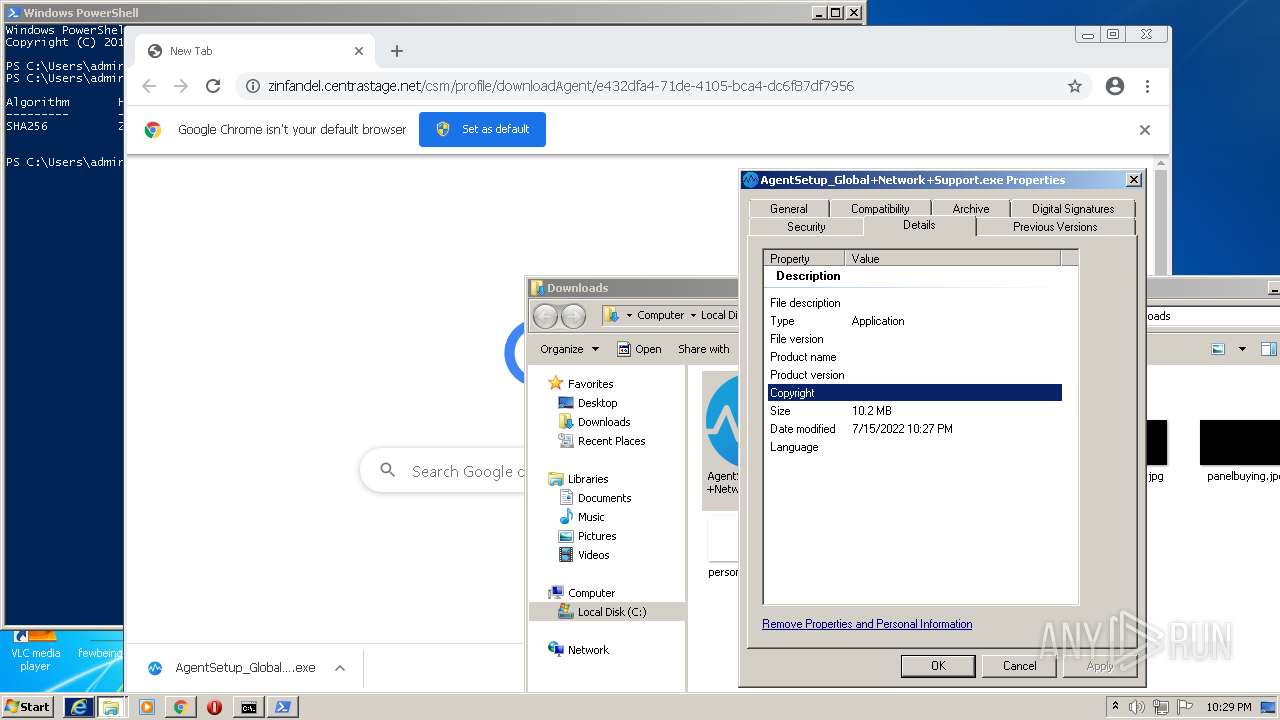1280x720 pixels.
Task: Click the Value column header
Action: (x=952, y=258)
